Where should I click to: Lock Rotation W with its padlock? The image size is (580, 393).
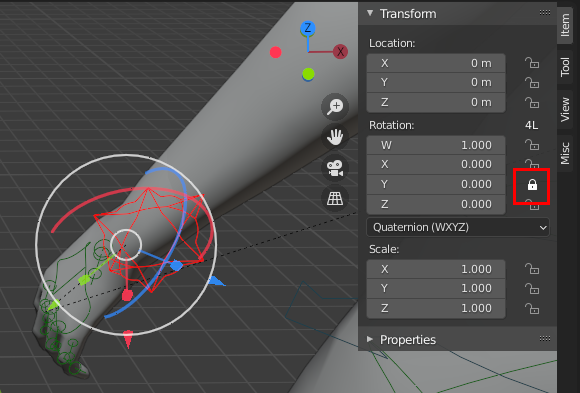click(532, 145)
